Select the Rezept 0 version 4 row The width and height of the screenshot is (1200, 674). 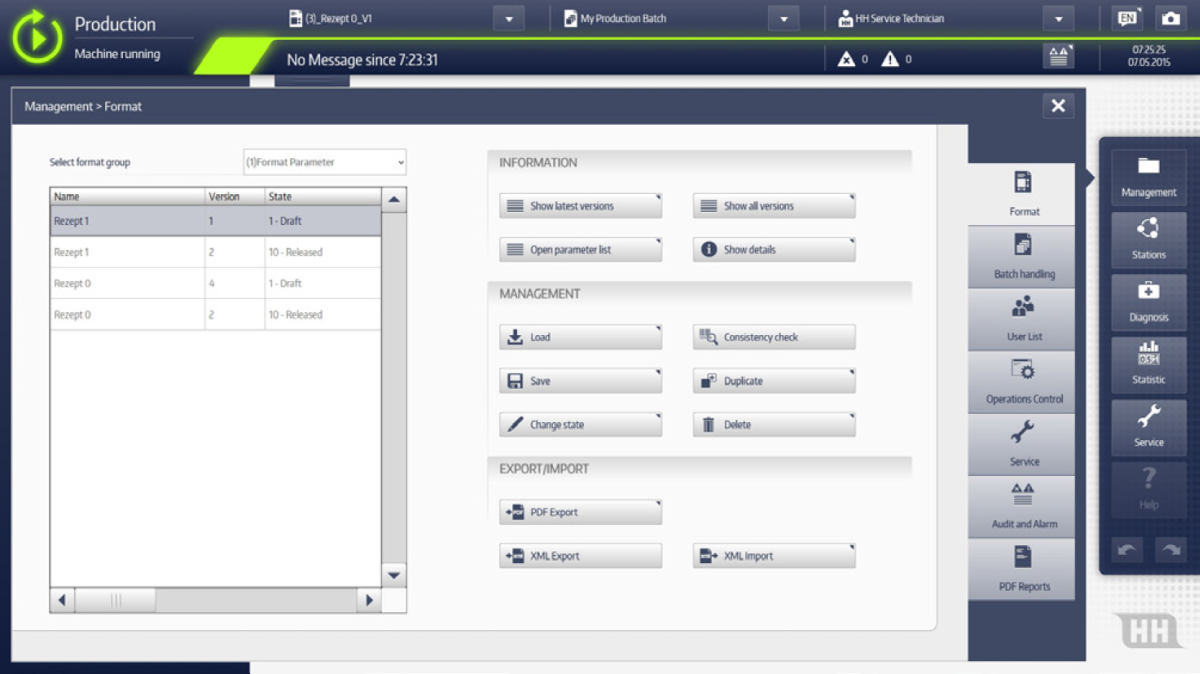(x=215, y=283)
